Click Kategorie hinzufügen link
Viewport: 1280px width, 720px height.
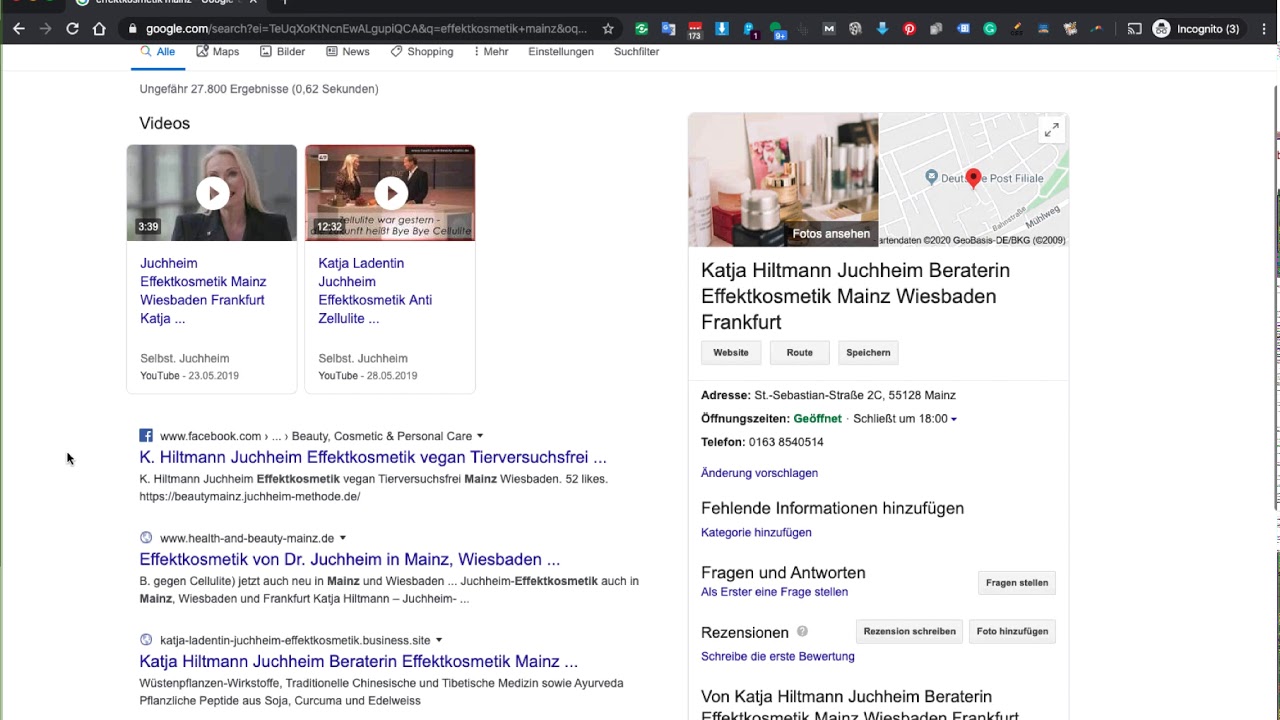[x=756, y=533]
